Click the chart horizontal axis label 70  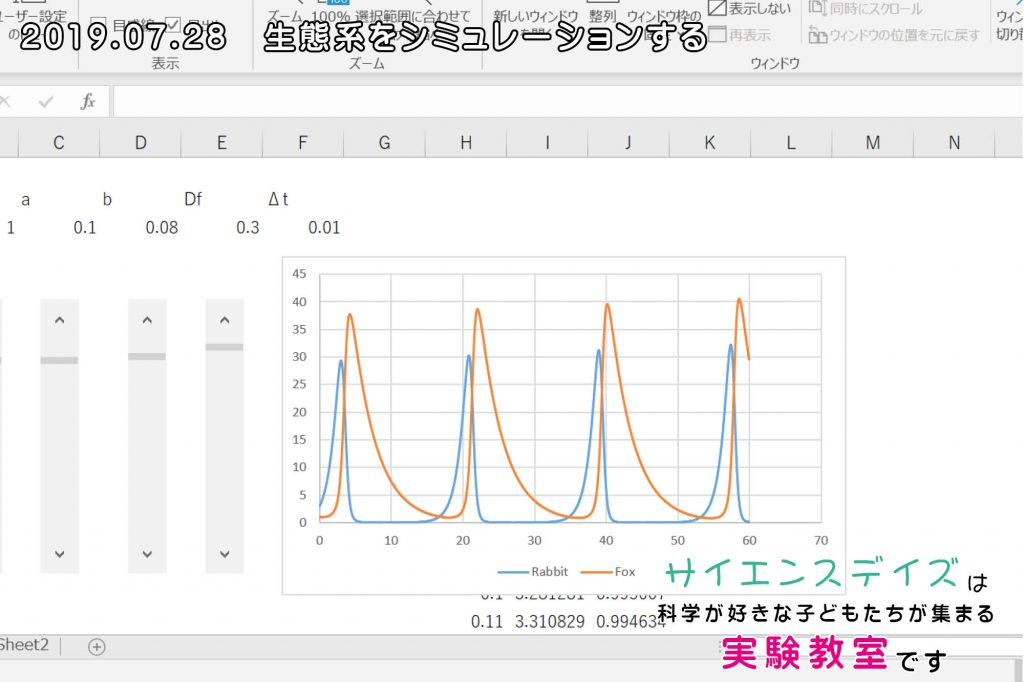(x=821, y=540)
